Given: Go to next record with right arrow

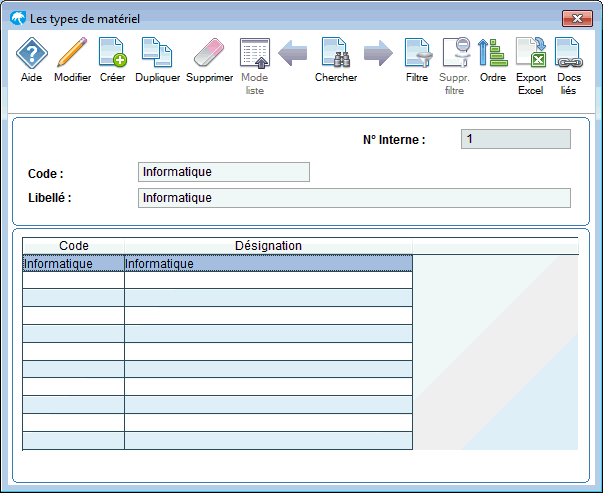Looking at the screenshot, I should (378, 53).
